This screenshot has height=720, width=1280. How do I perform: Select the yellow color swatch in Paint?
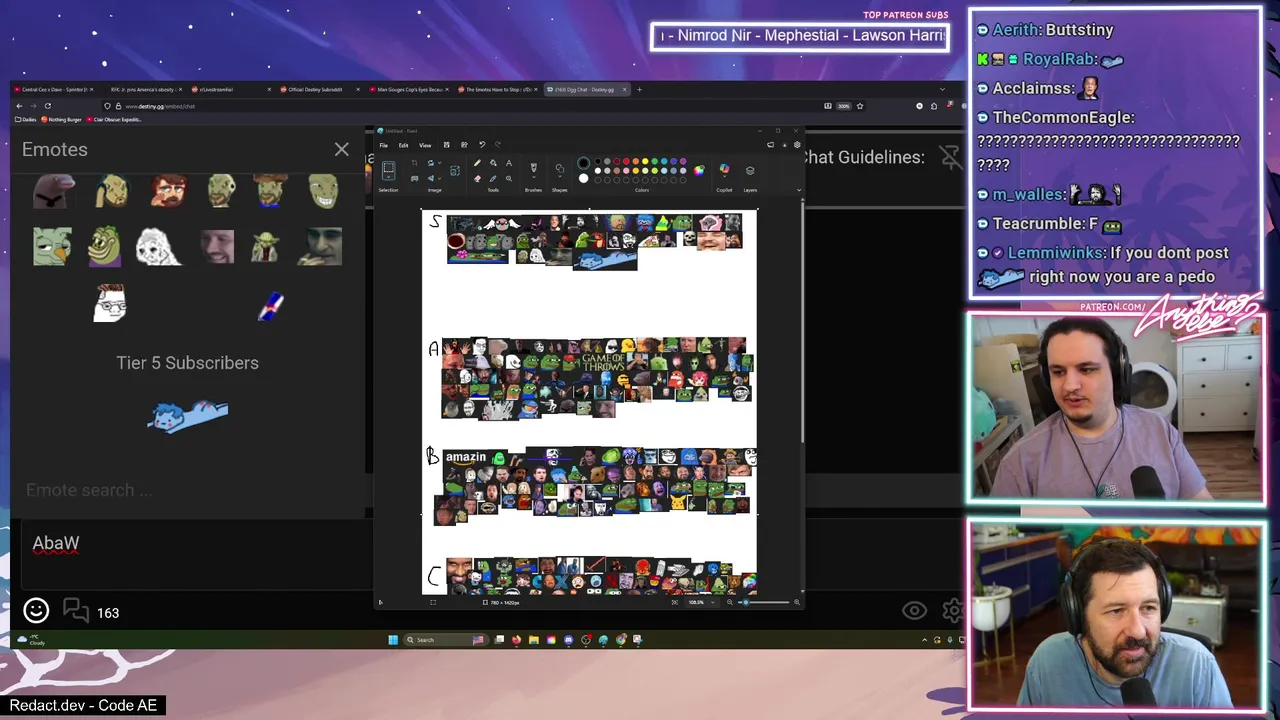[x=645, y=161]
